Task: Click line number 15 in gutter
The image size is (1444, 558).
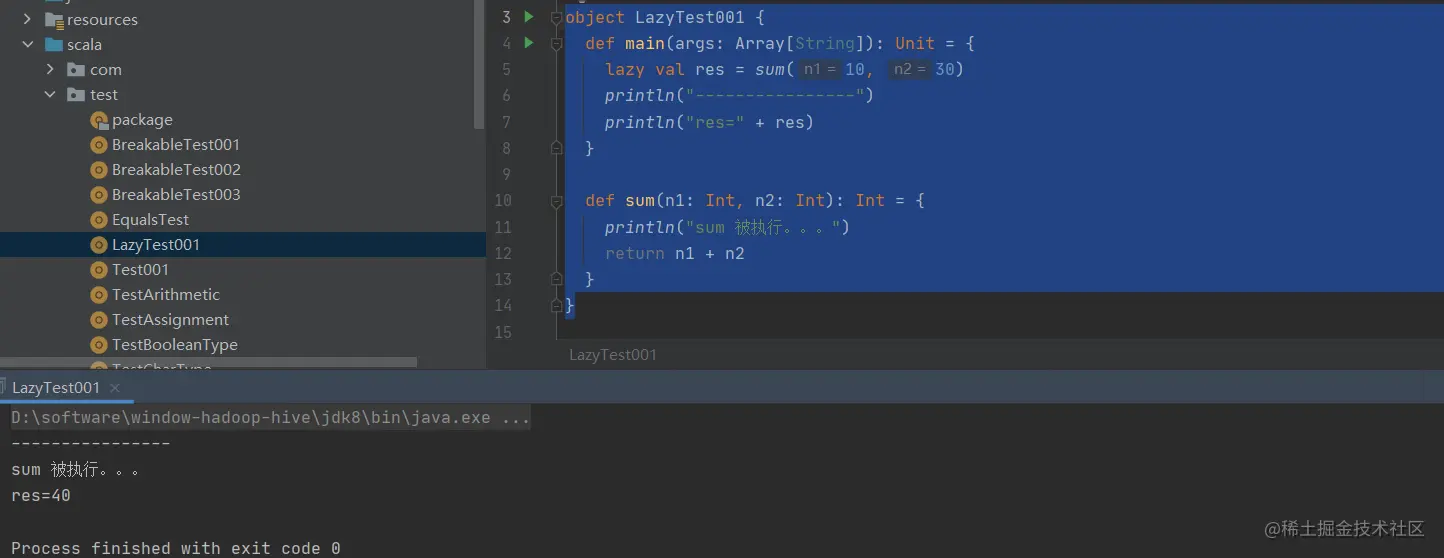Action: [503, 332]
